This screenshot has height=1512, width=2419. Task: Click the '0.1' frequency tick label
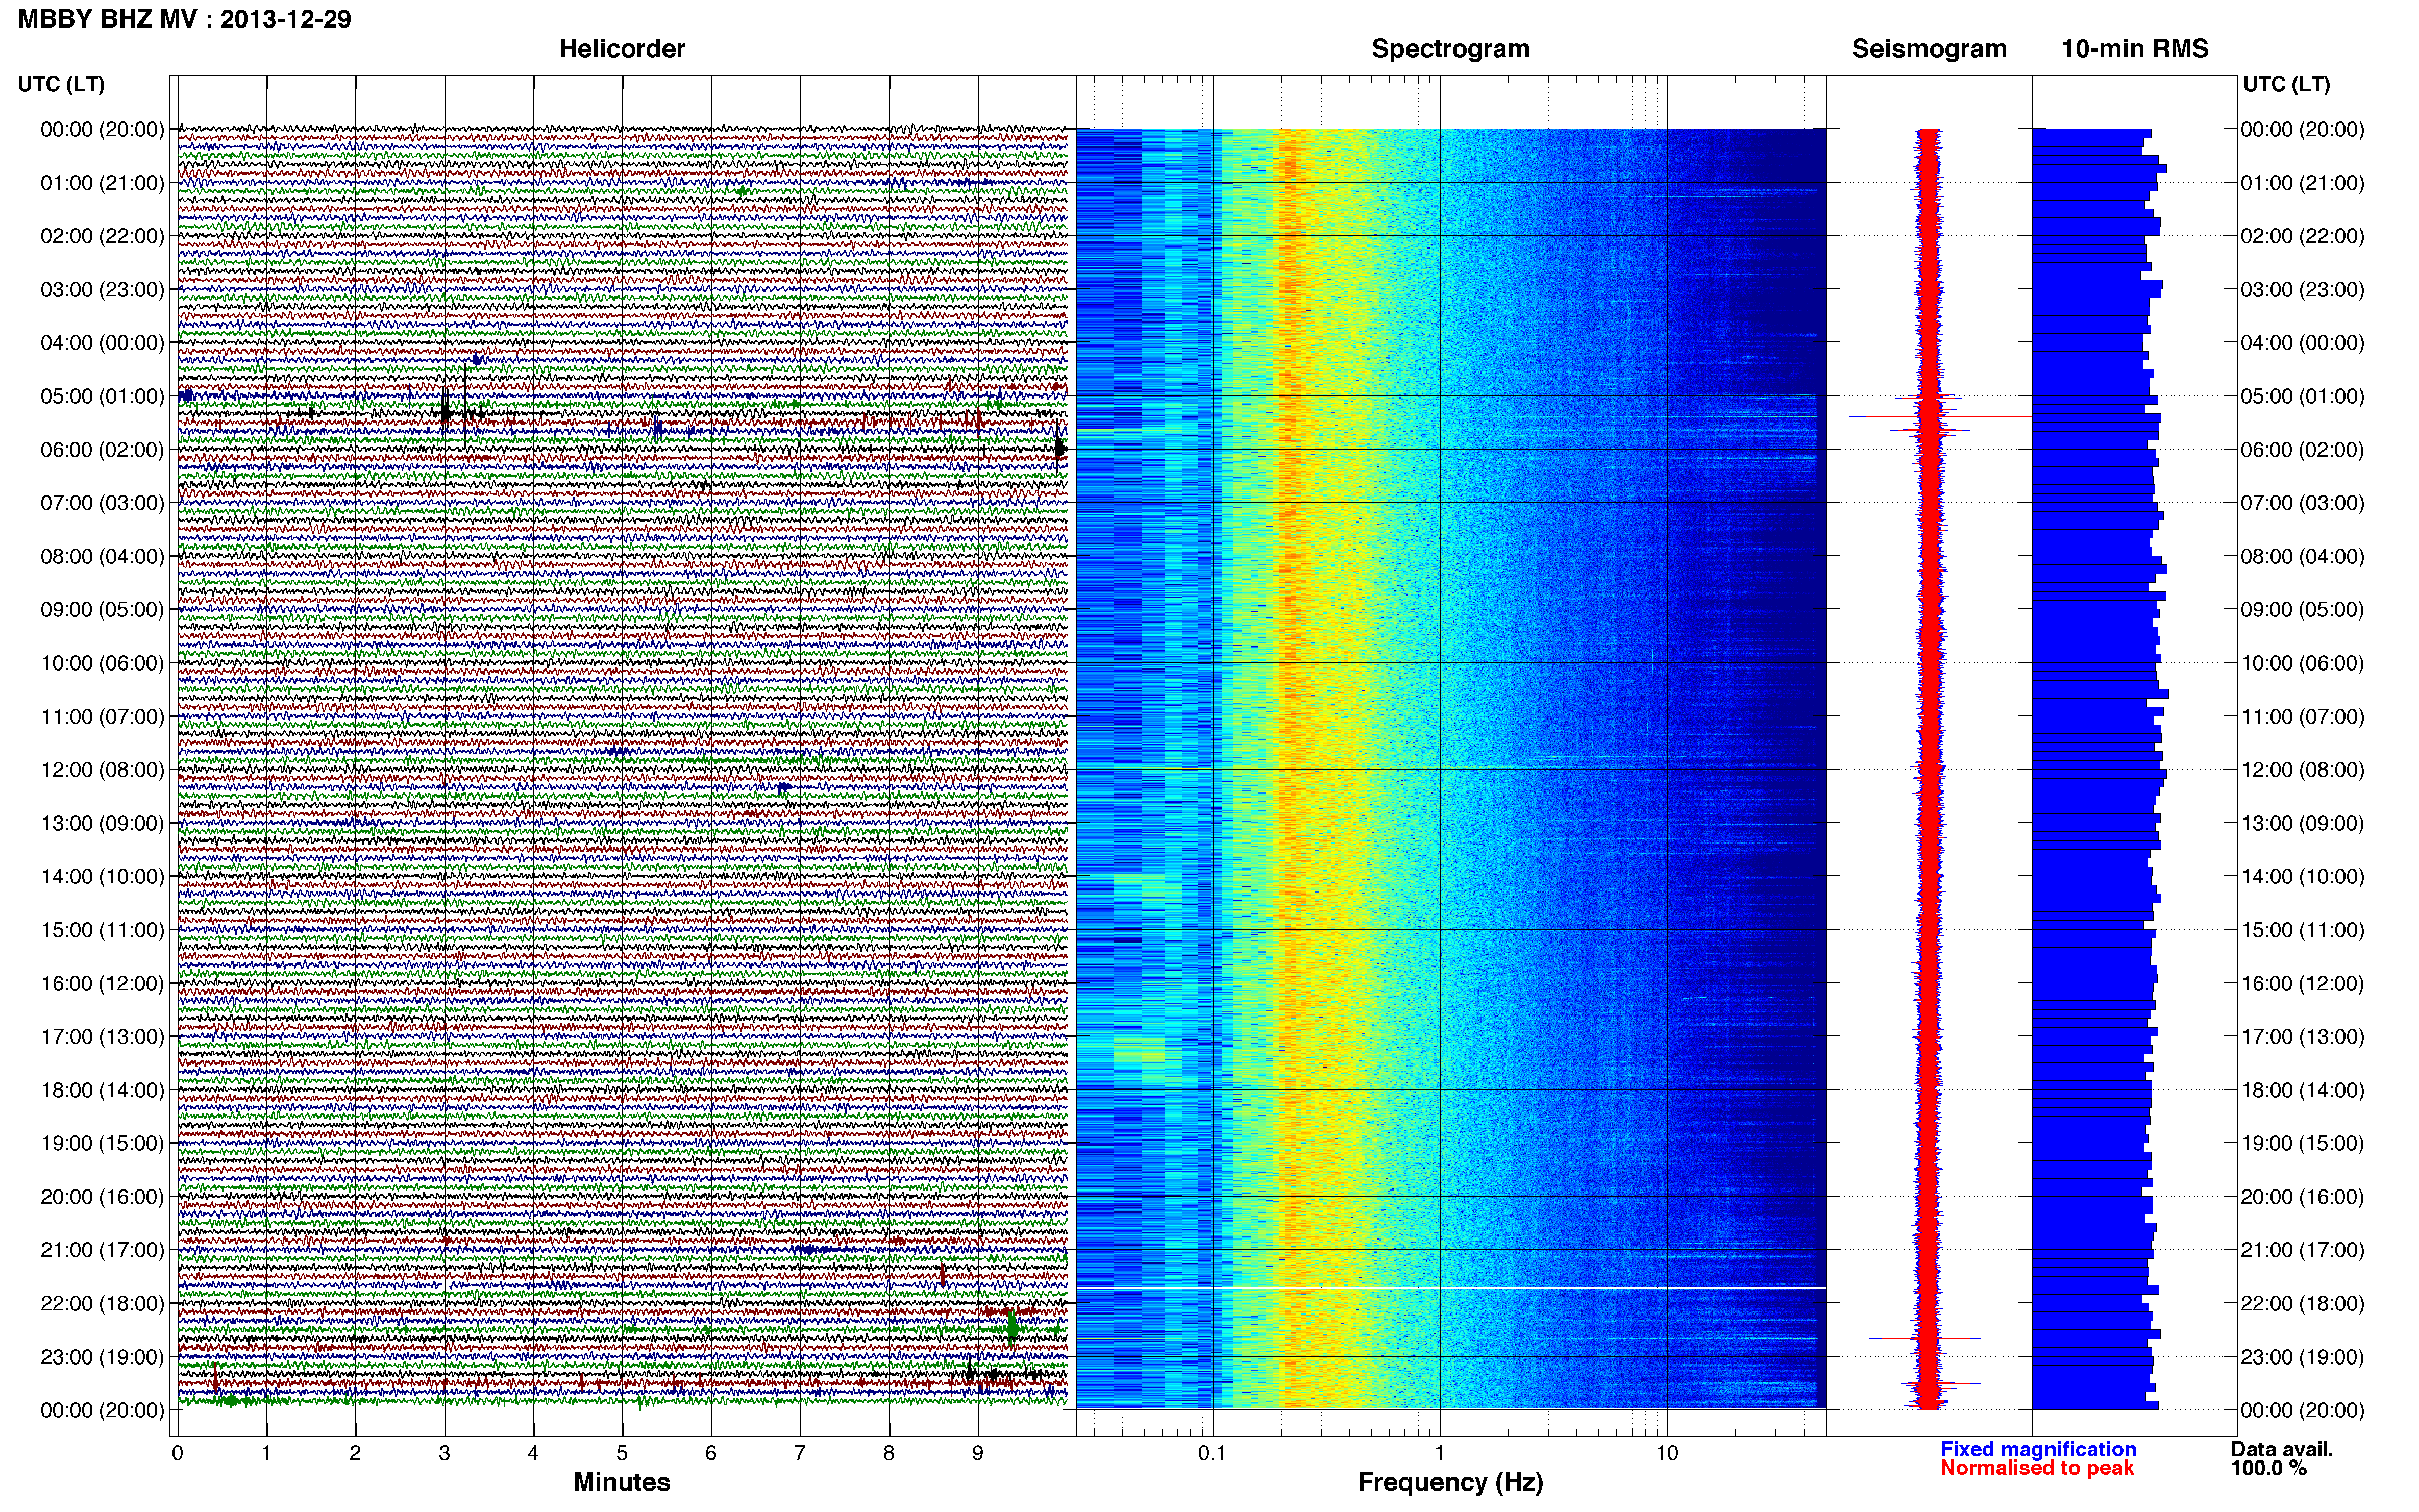(x=1212, y=1453)
